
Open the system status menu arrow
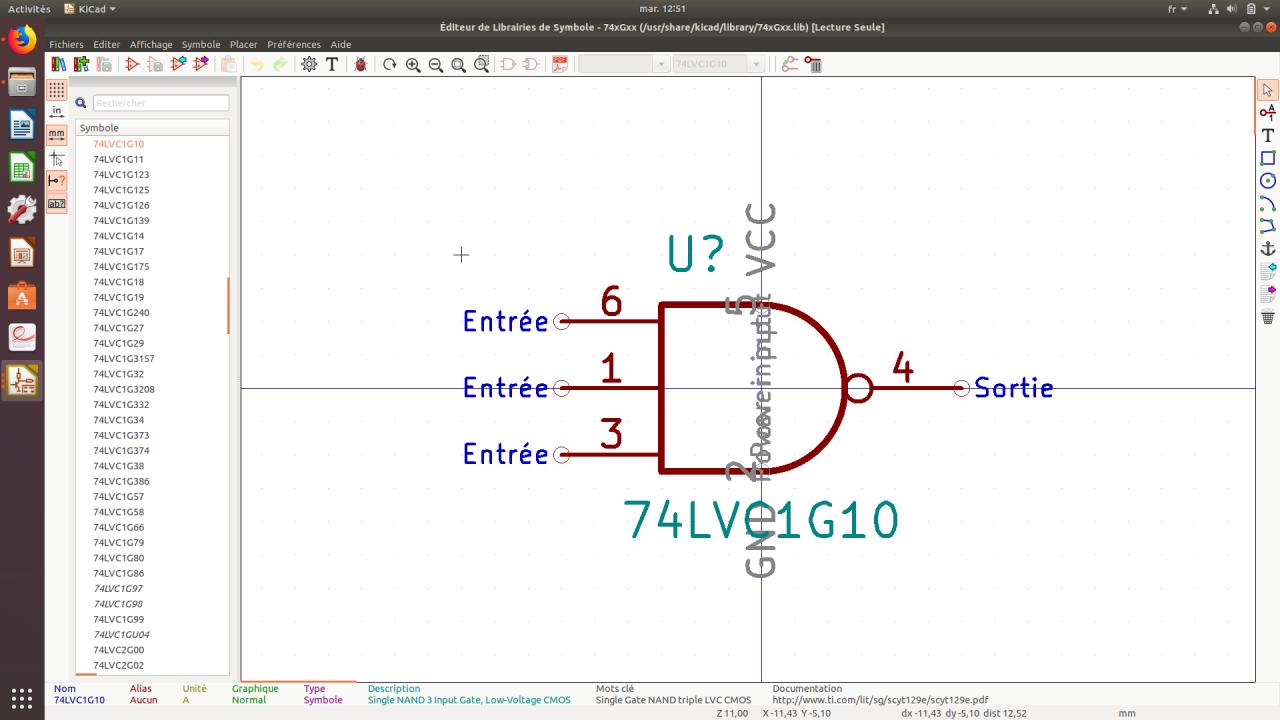[1266, 9]
